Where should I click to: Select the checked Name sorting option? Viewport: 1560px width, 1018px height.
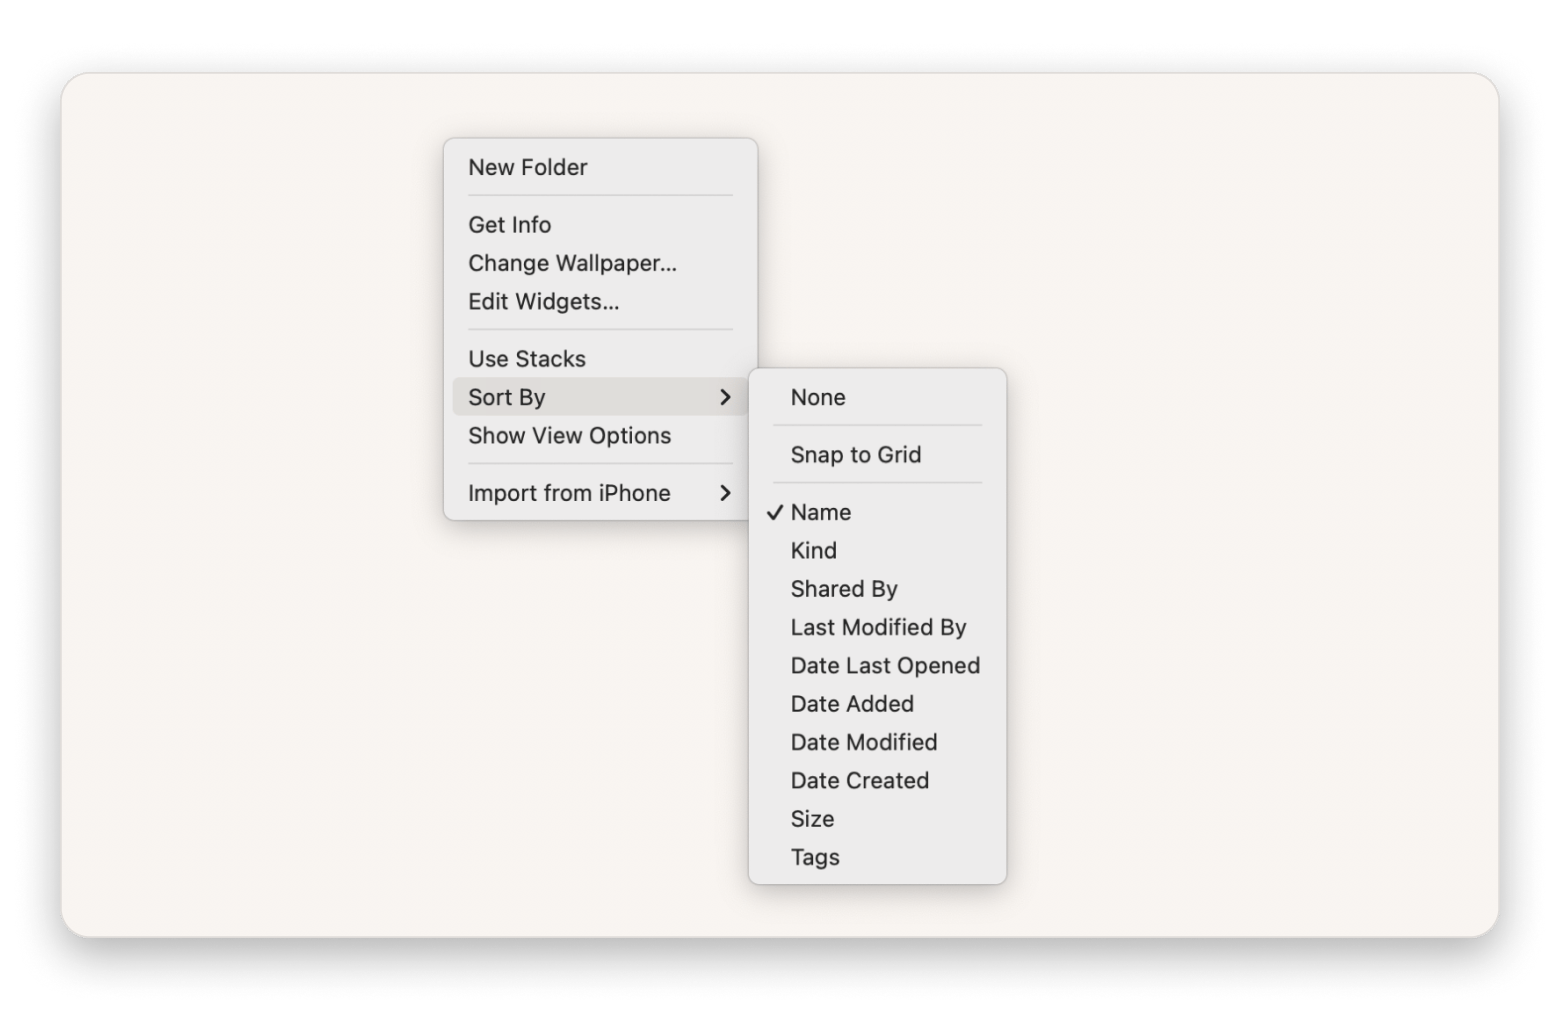[821, 512]
